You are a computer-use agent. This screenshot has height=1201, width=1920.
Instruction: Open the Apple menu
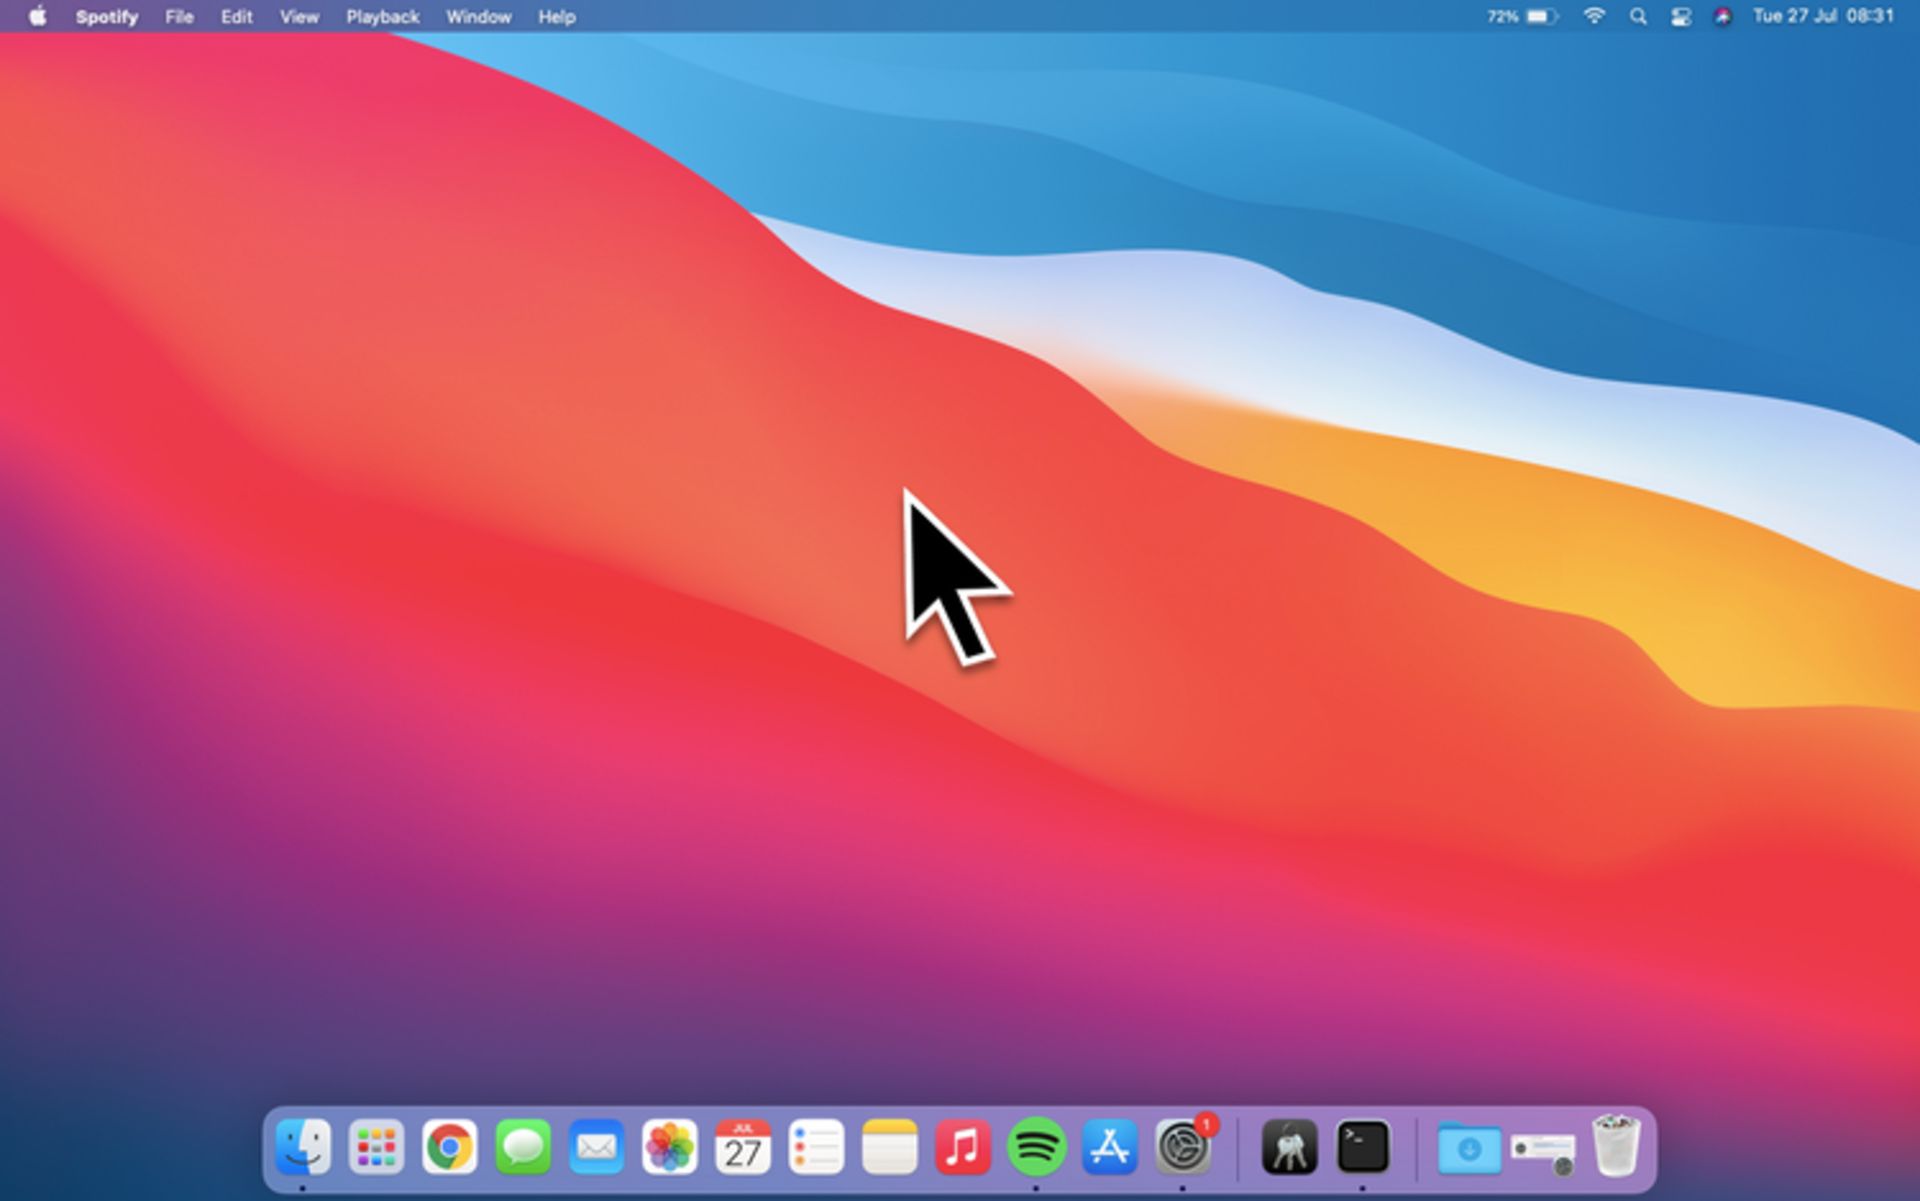coord(37,17)
